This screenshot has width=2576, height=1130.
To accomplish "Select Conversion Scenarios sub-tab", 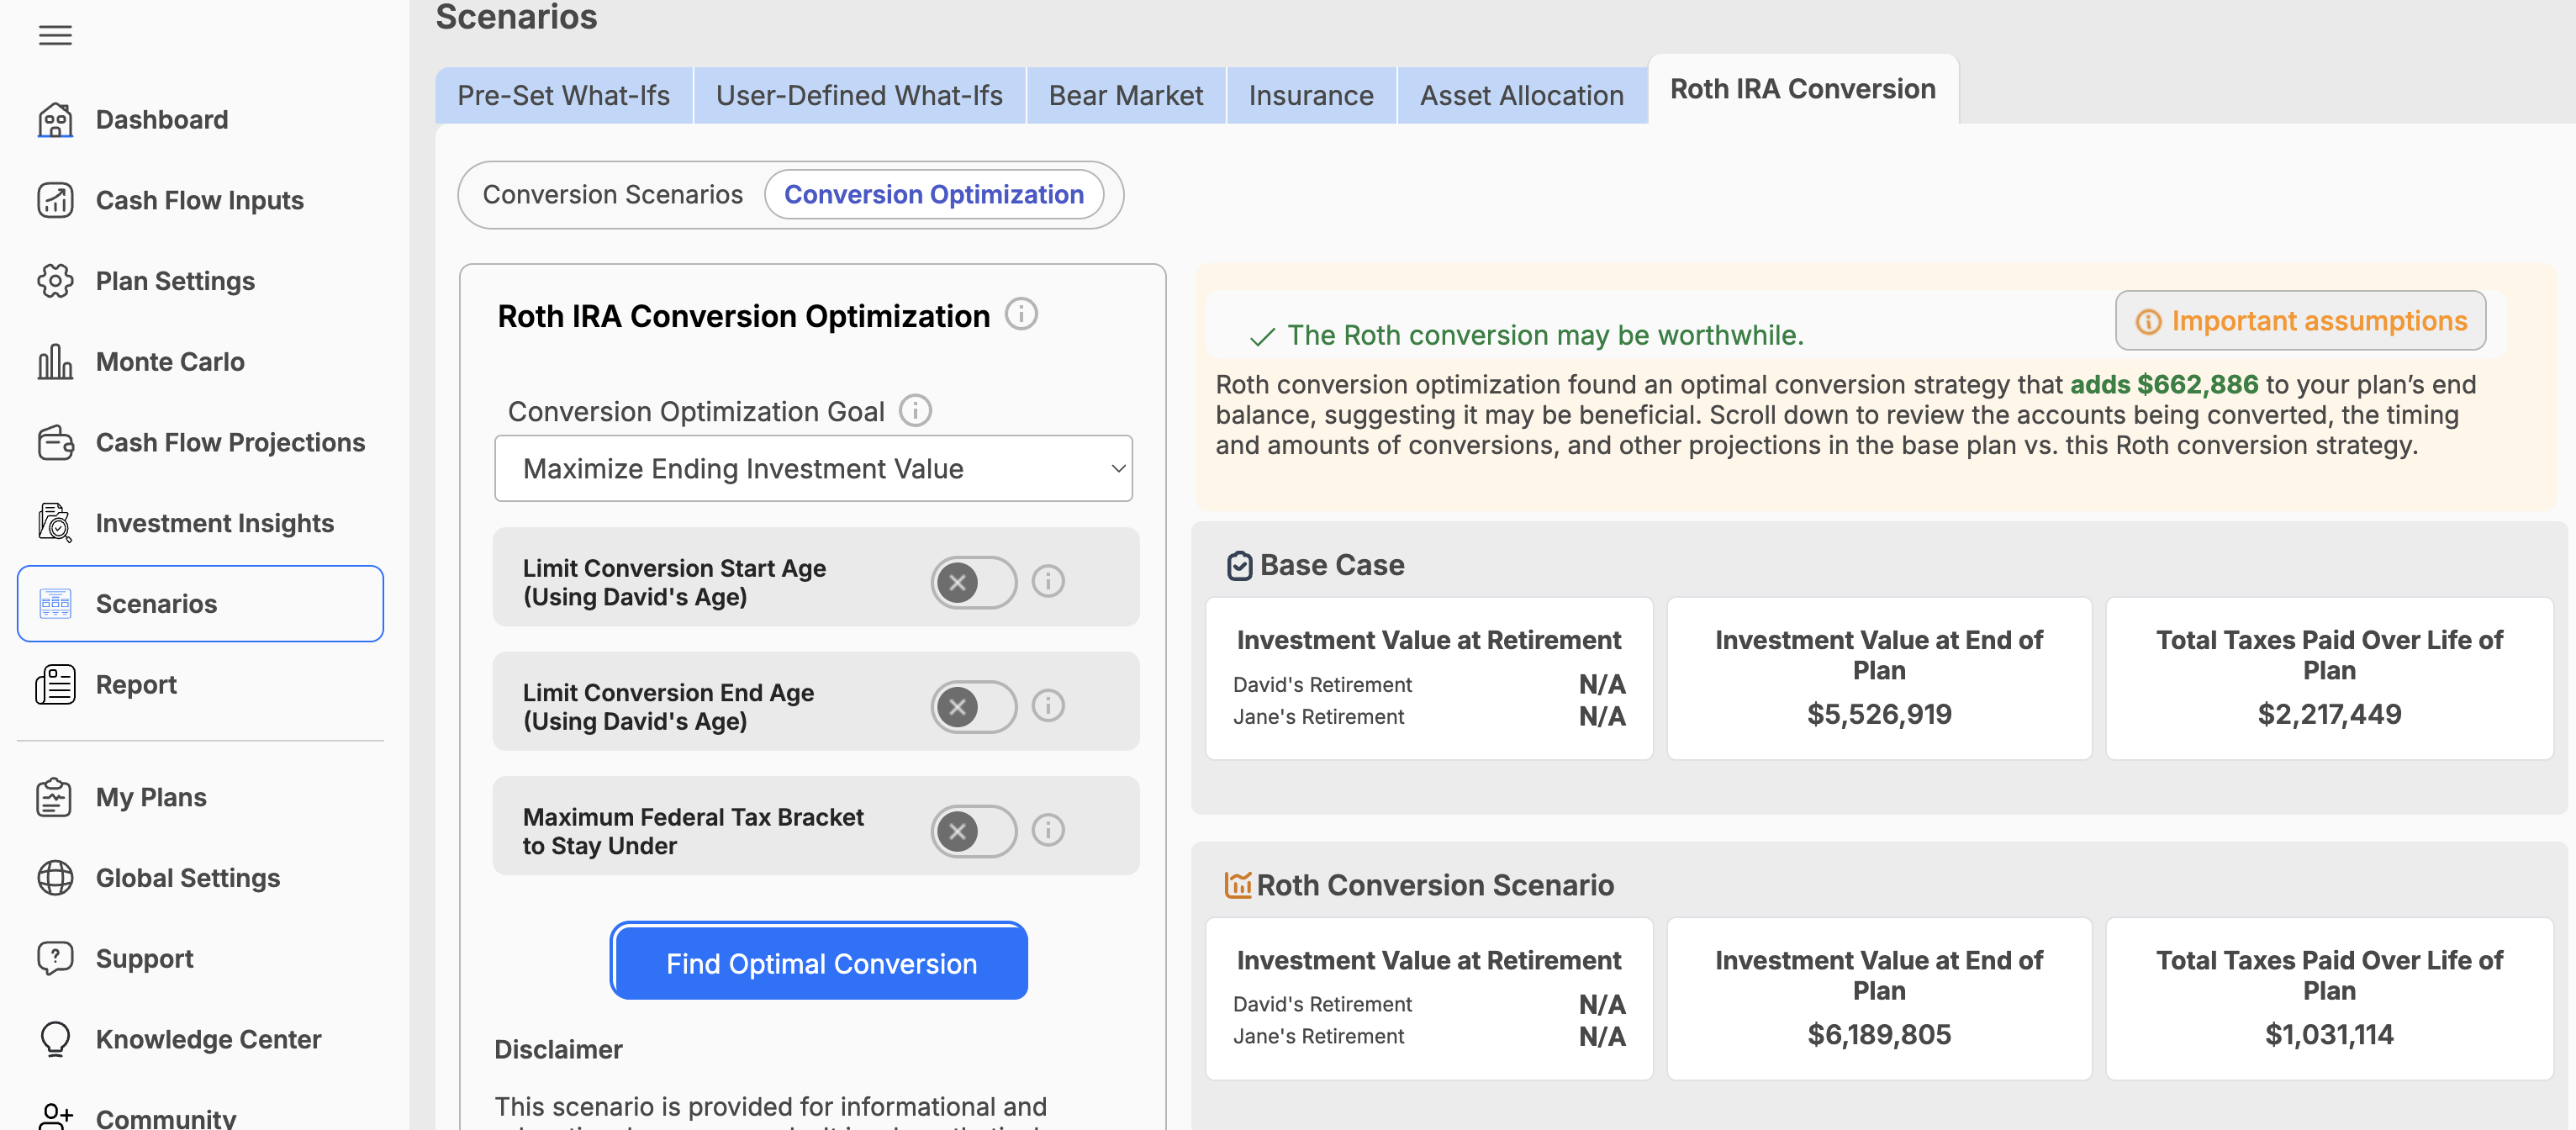I will point(612,195).
